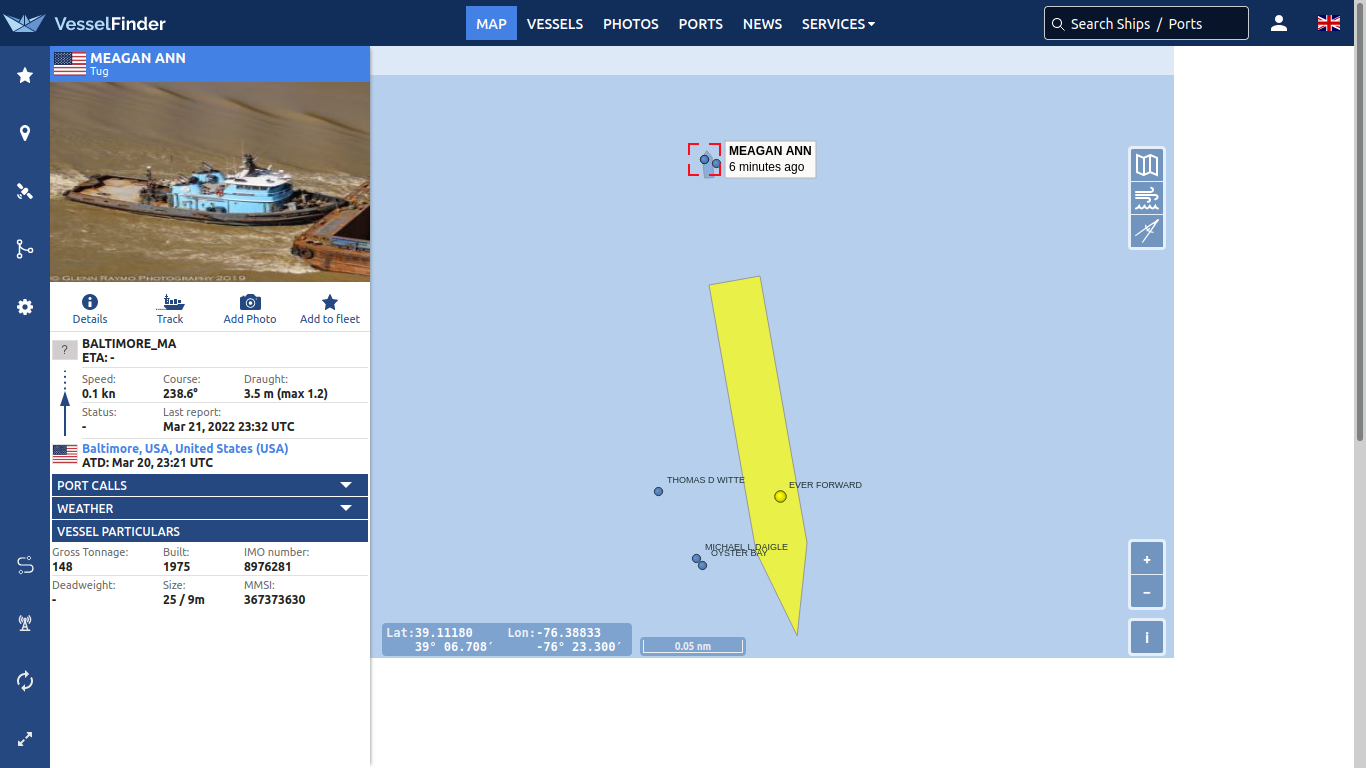Open the user account icon

pyautogui.click(x=1279, y=23)
